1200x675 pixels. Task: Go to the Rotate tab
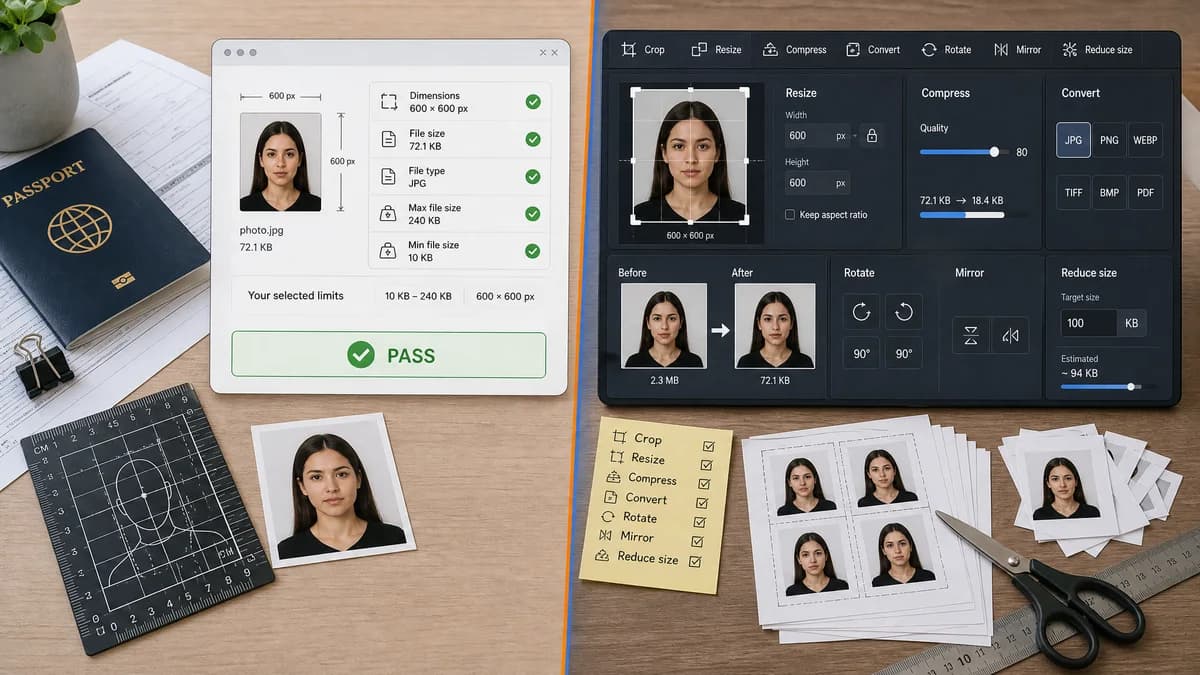pos(946,49)
